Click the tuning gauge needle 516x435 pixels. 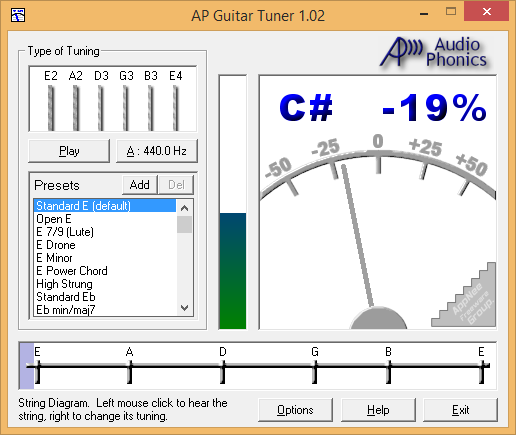pos(358,235)
